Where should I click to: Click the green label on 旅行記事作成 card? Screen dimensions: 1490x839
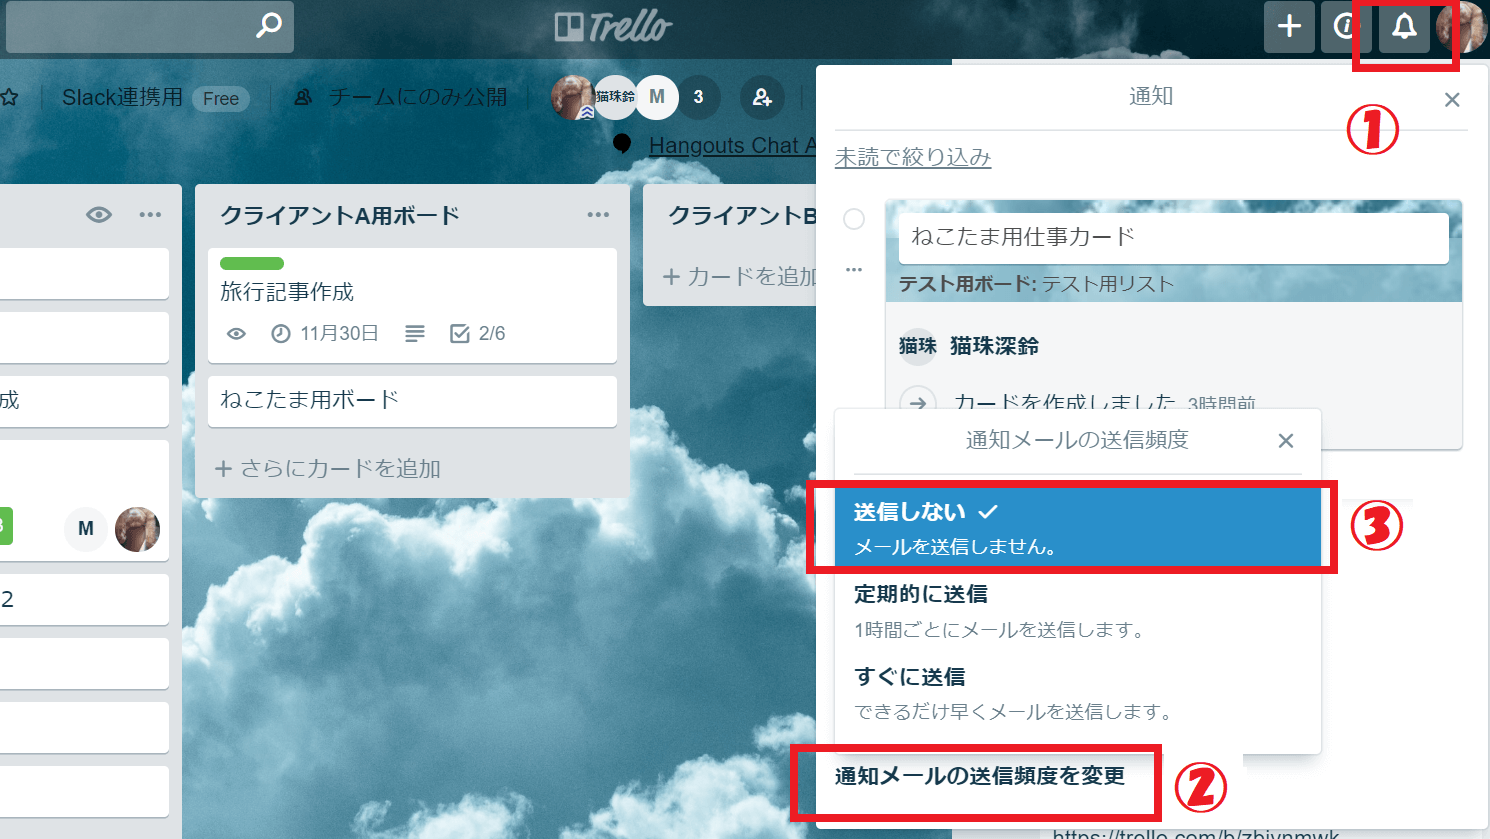(x=252, y=264)
